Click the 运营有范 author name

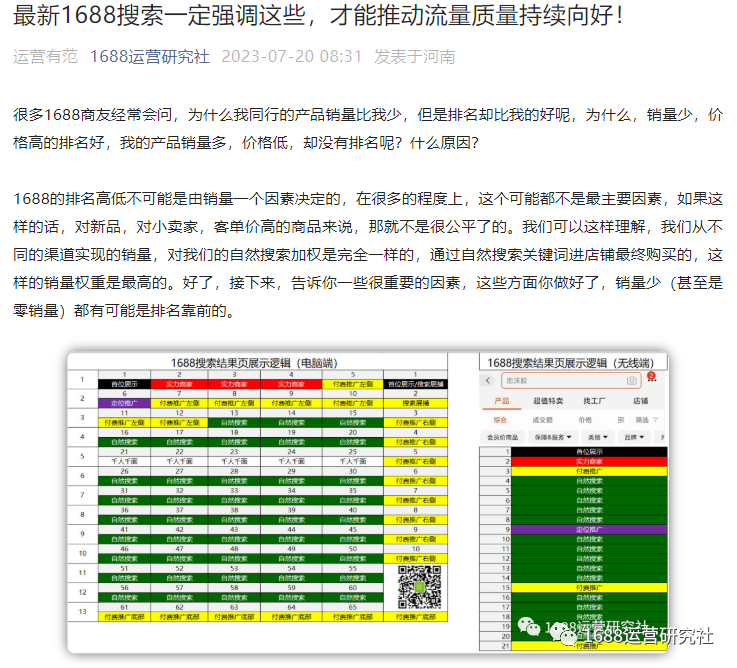tap(45, 56)
